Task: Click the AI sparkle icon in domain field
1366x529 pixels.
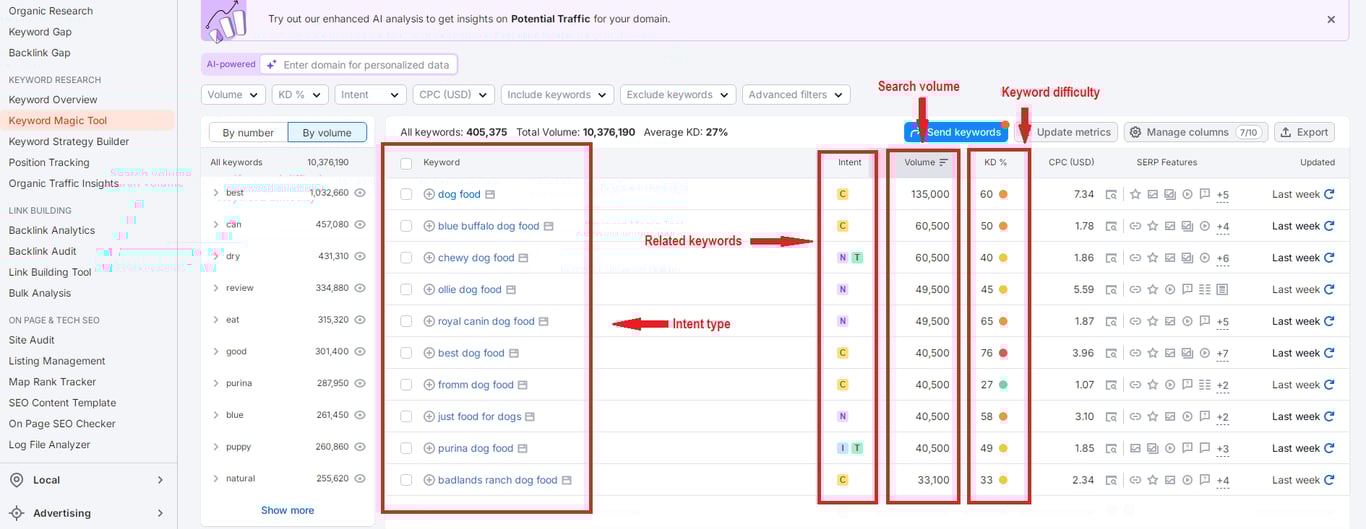Action: pyautogui.click(x=271, y=65)
